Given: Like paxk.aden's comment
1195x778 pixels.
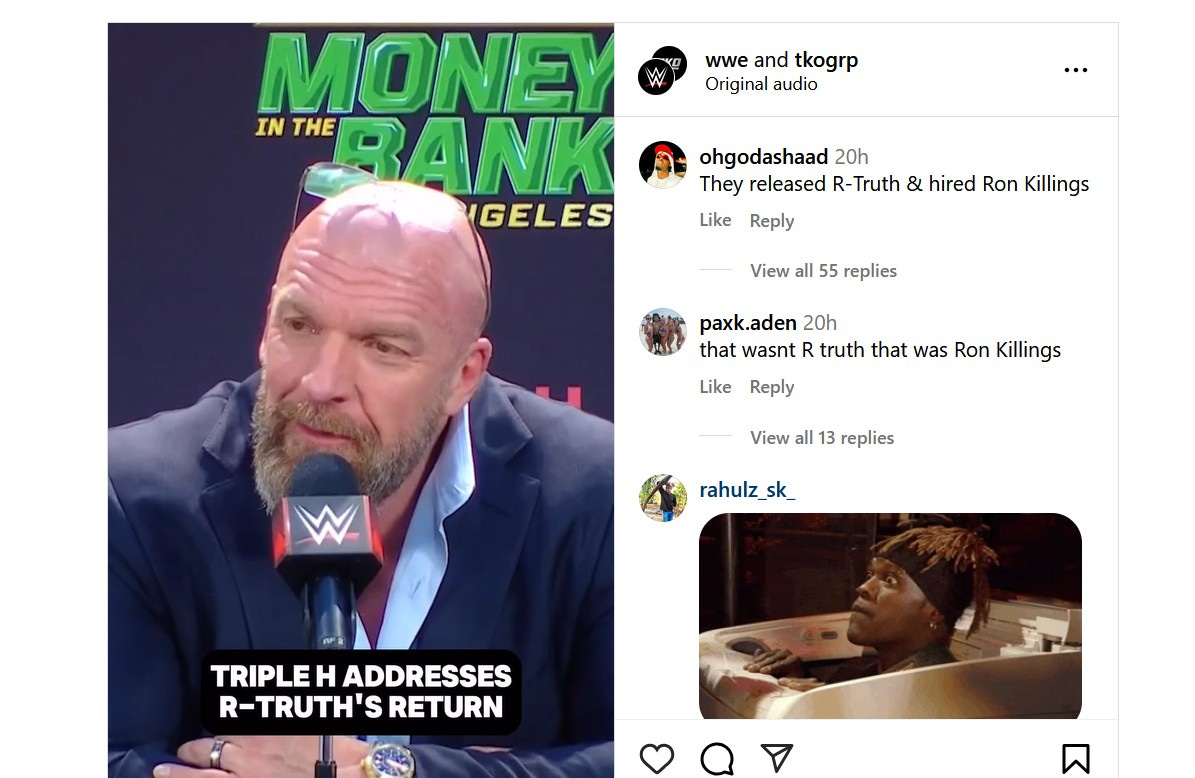Looking at the screenshot, I should coord(715,387).
